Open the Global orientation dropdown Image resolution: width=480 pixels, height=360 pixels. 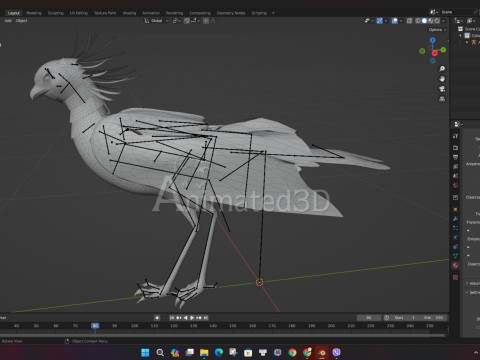156,21
